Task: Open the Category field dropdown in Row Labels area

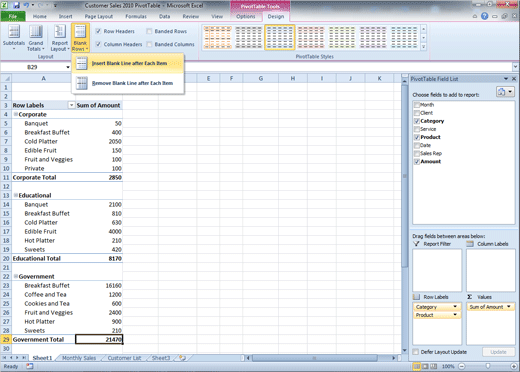Action: pos(455,307)
